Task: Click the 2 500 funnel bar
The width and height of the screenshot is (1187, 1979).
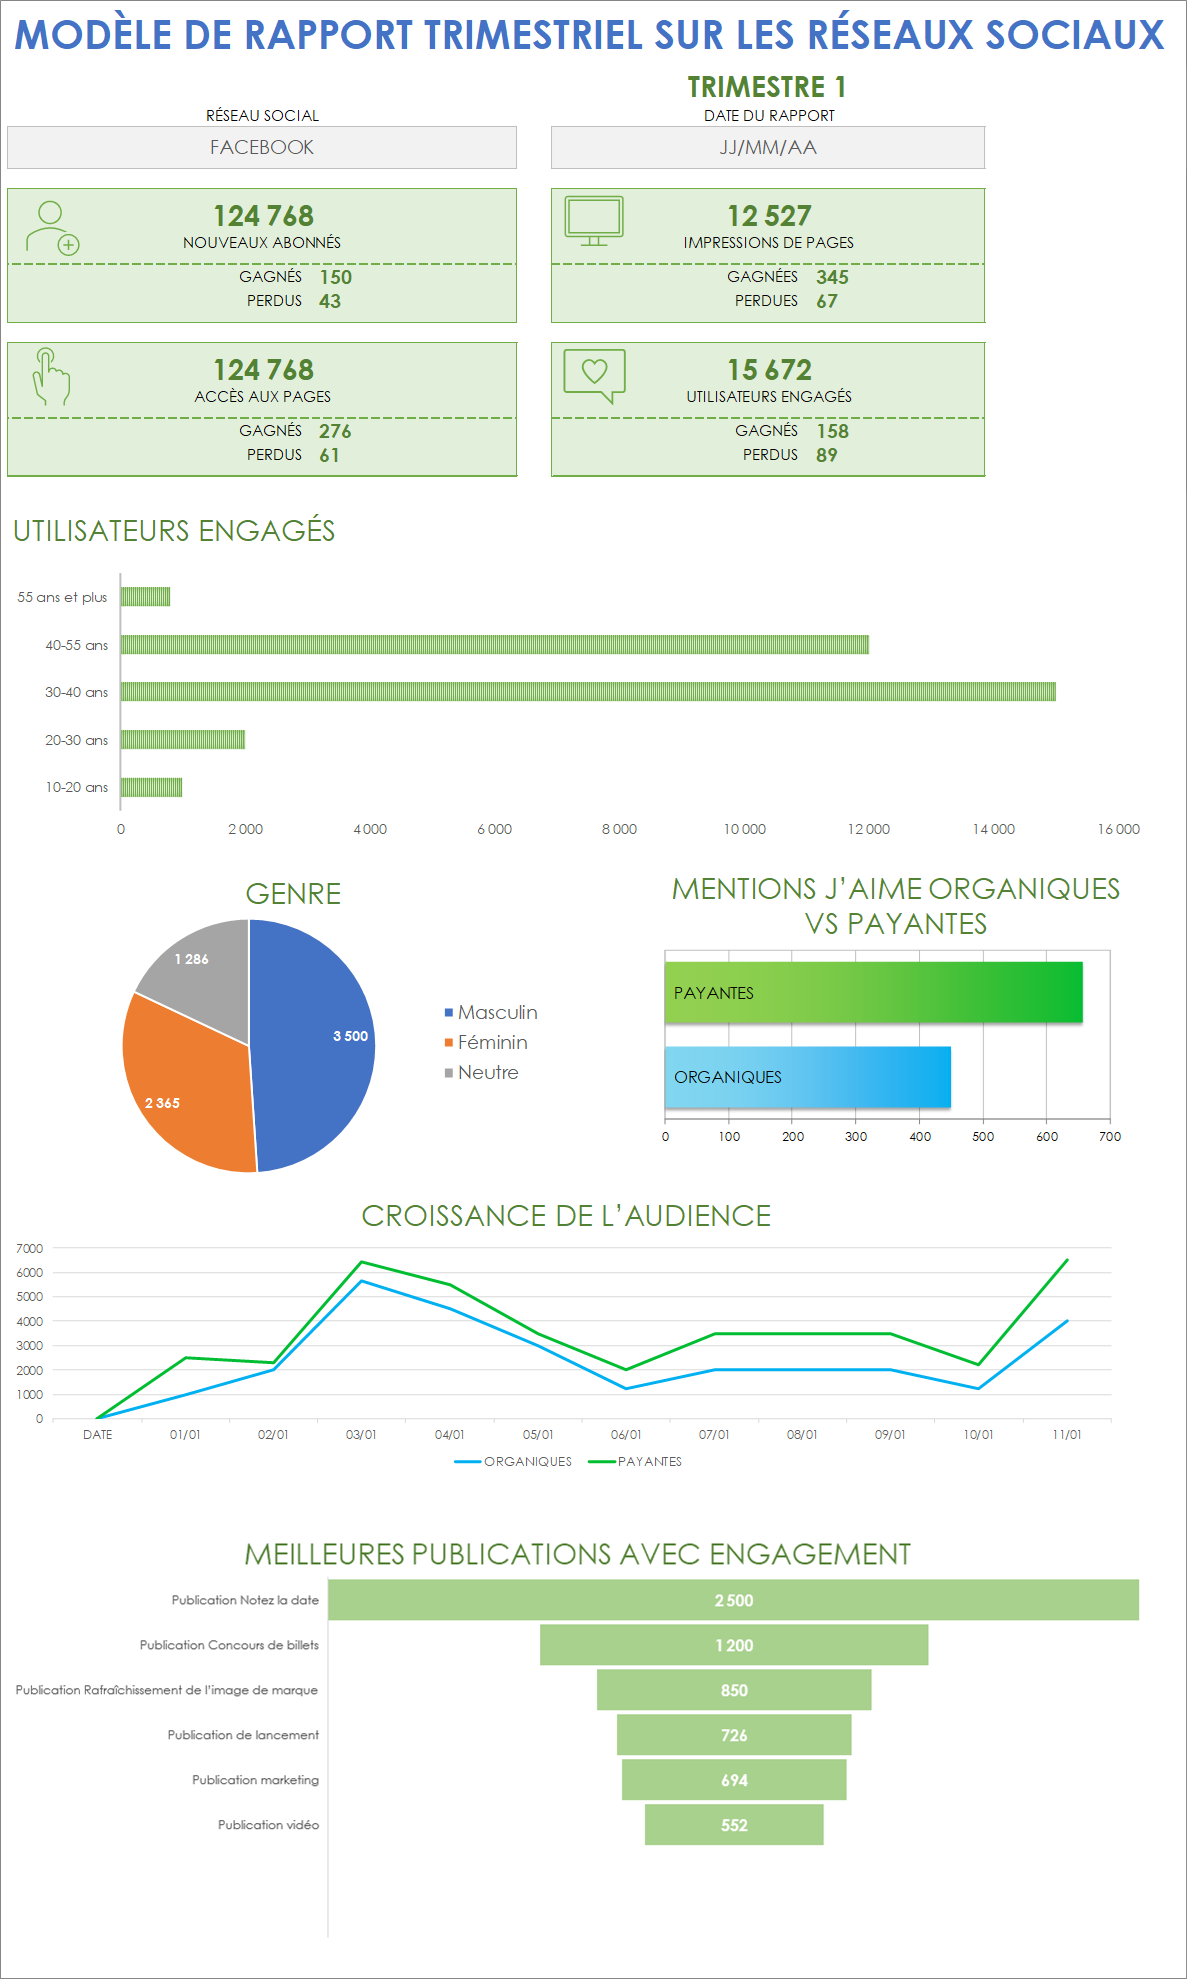Action: pyautogui.click(x=733, y=1600)
